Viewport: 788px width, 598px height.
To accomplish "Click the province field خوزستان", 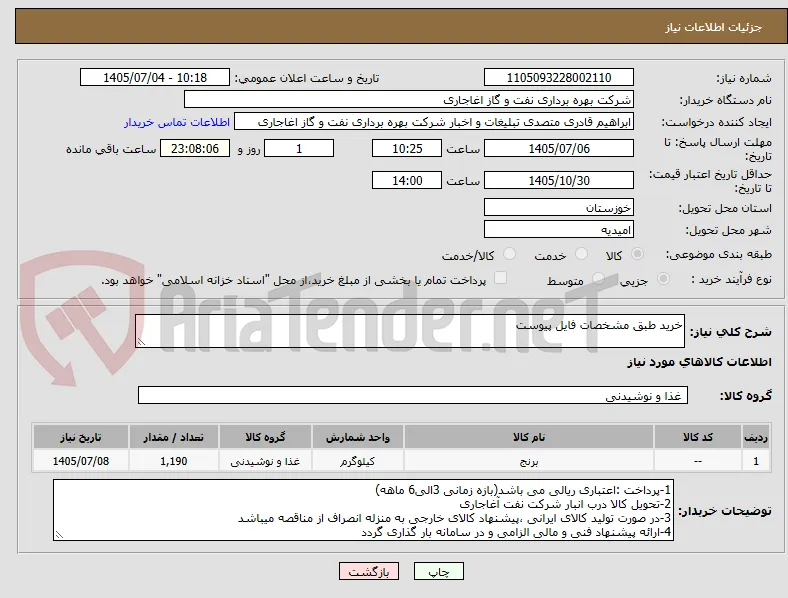I will (559, 207).
